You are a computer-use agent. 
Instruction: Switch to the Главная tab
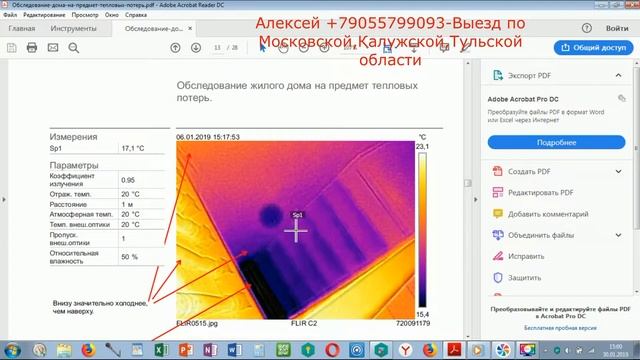tap(22, 29)
